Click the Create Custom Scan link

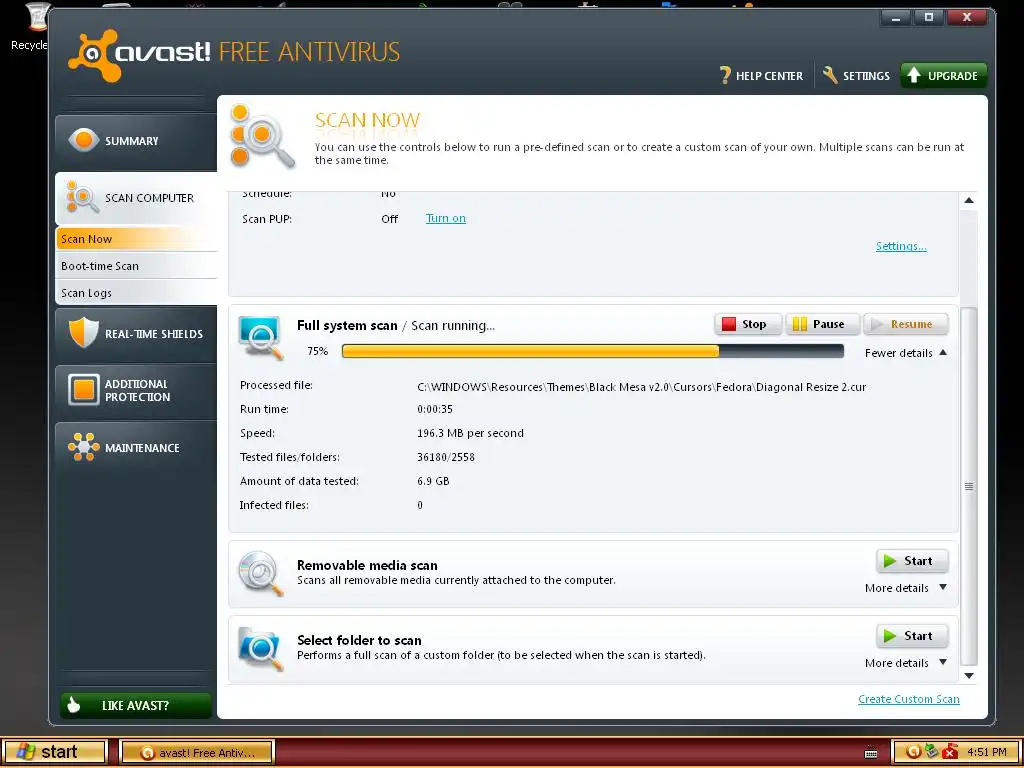click(x=908, y=699)
